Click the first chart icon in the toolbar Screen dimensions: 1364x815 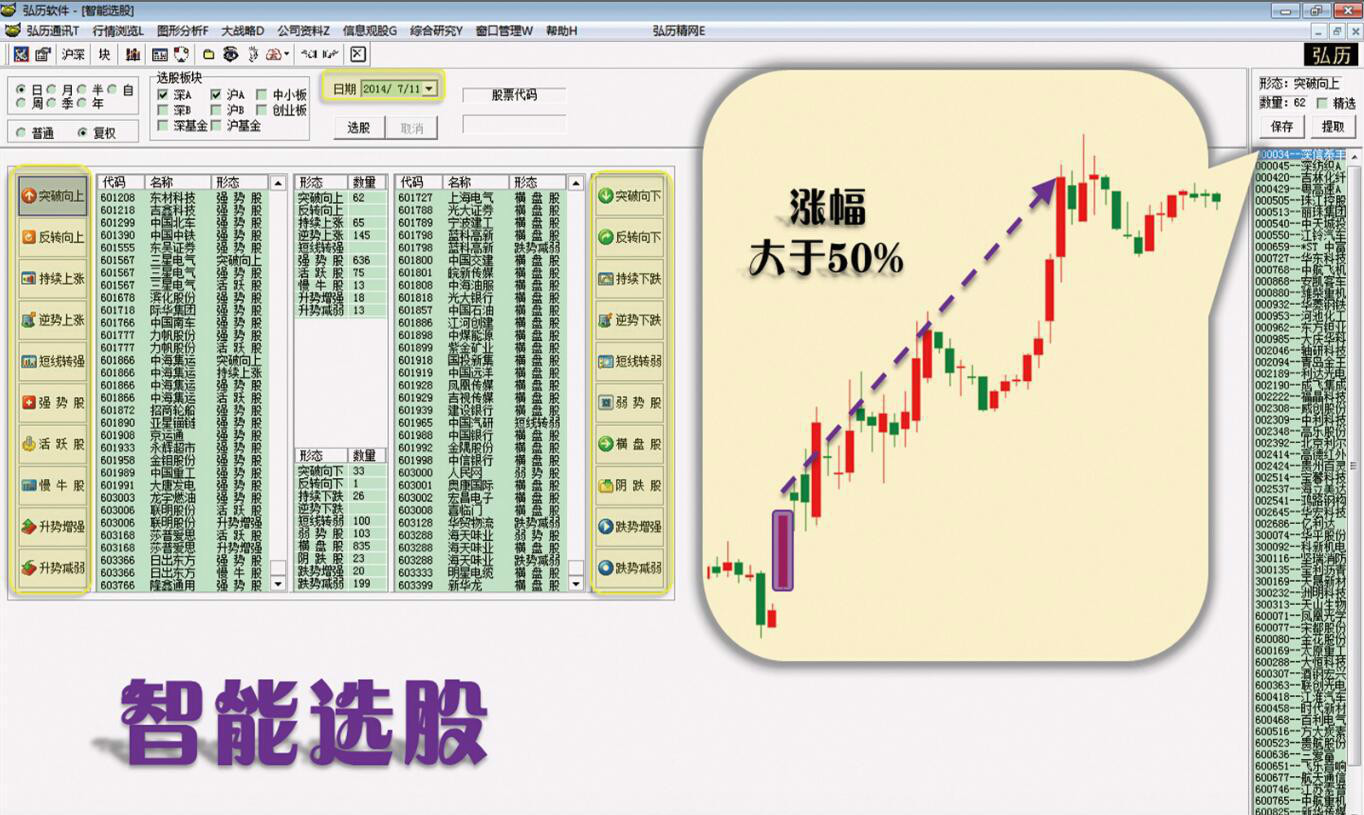[21, 54]
